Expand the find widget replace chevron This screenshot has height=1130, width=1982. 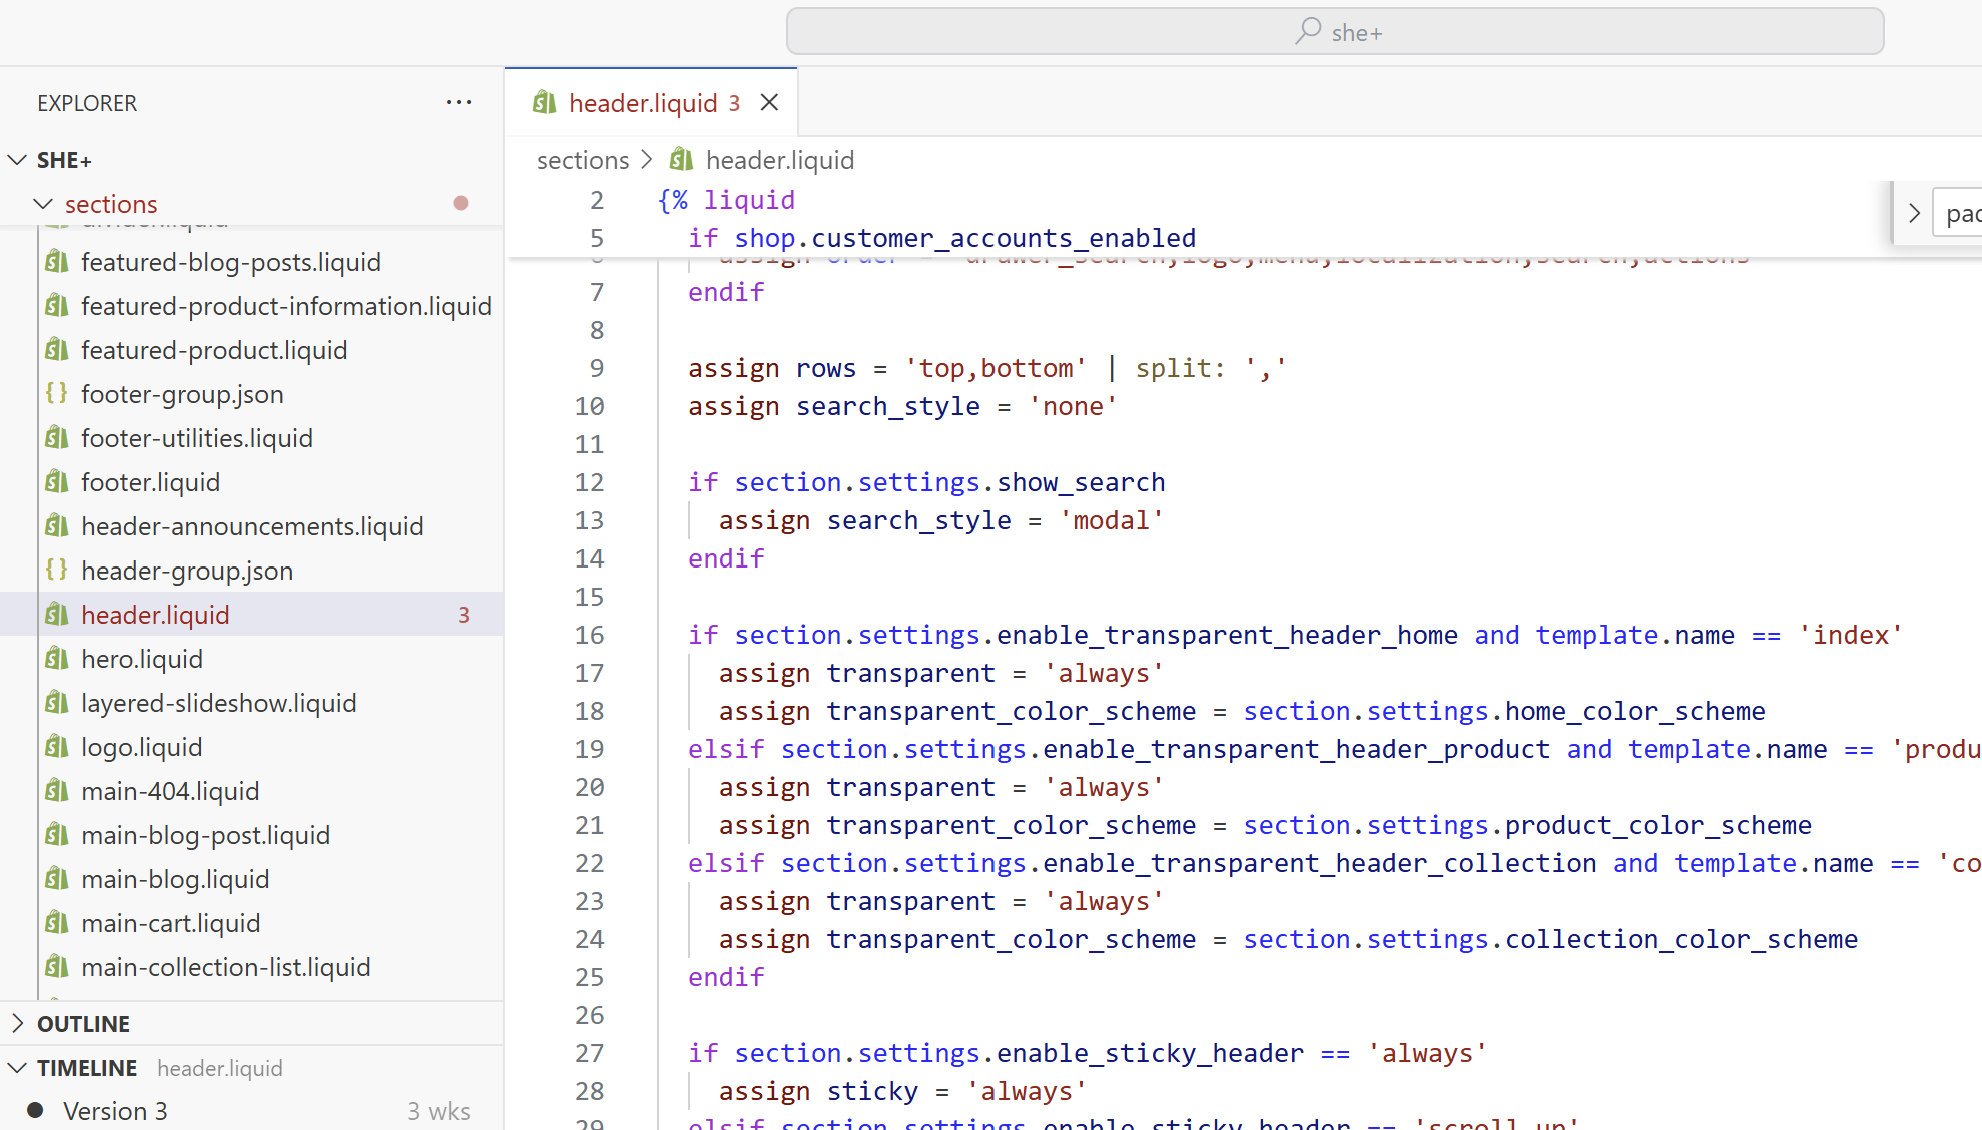tap(1913, 213)
